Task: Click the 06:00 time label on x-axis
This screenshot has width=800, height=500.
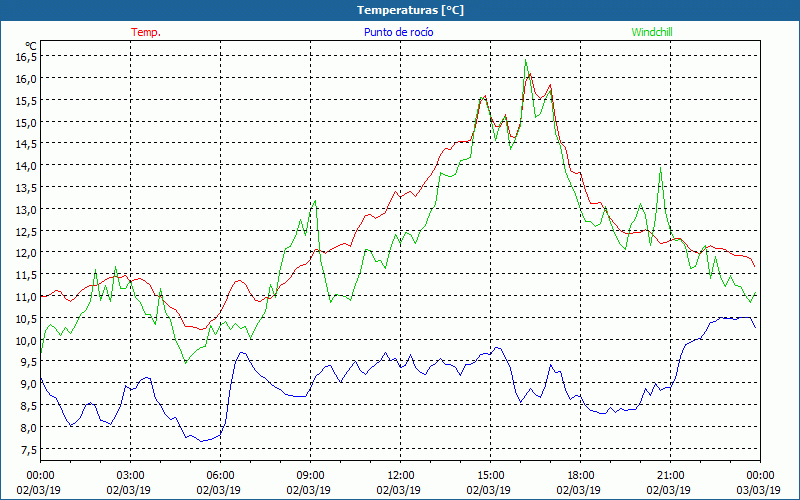Action: point(220,476)
